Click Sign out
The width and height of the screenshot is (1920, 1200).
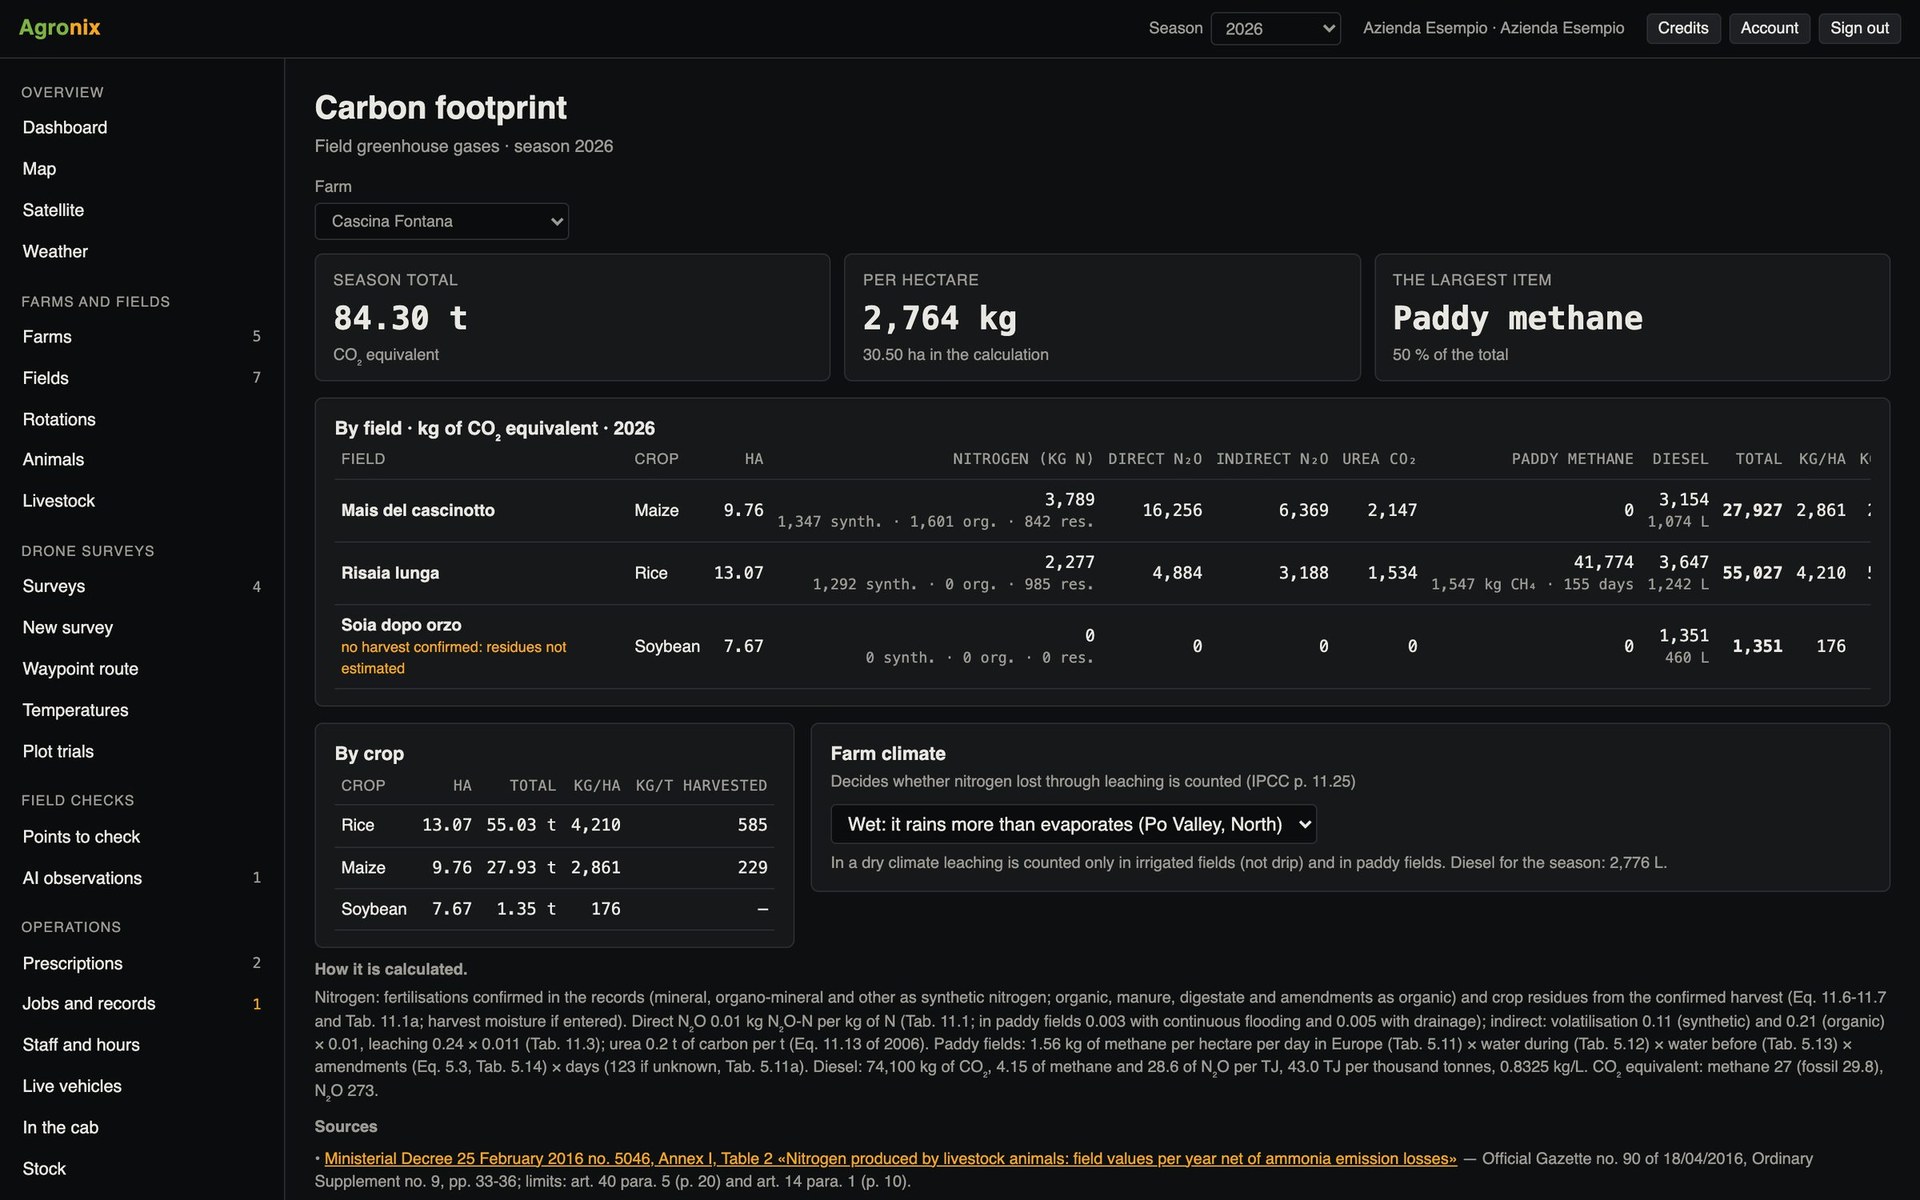coord(1859,28)
